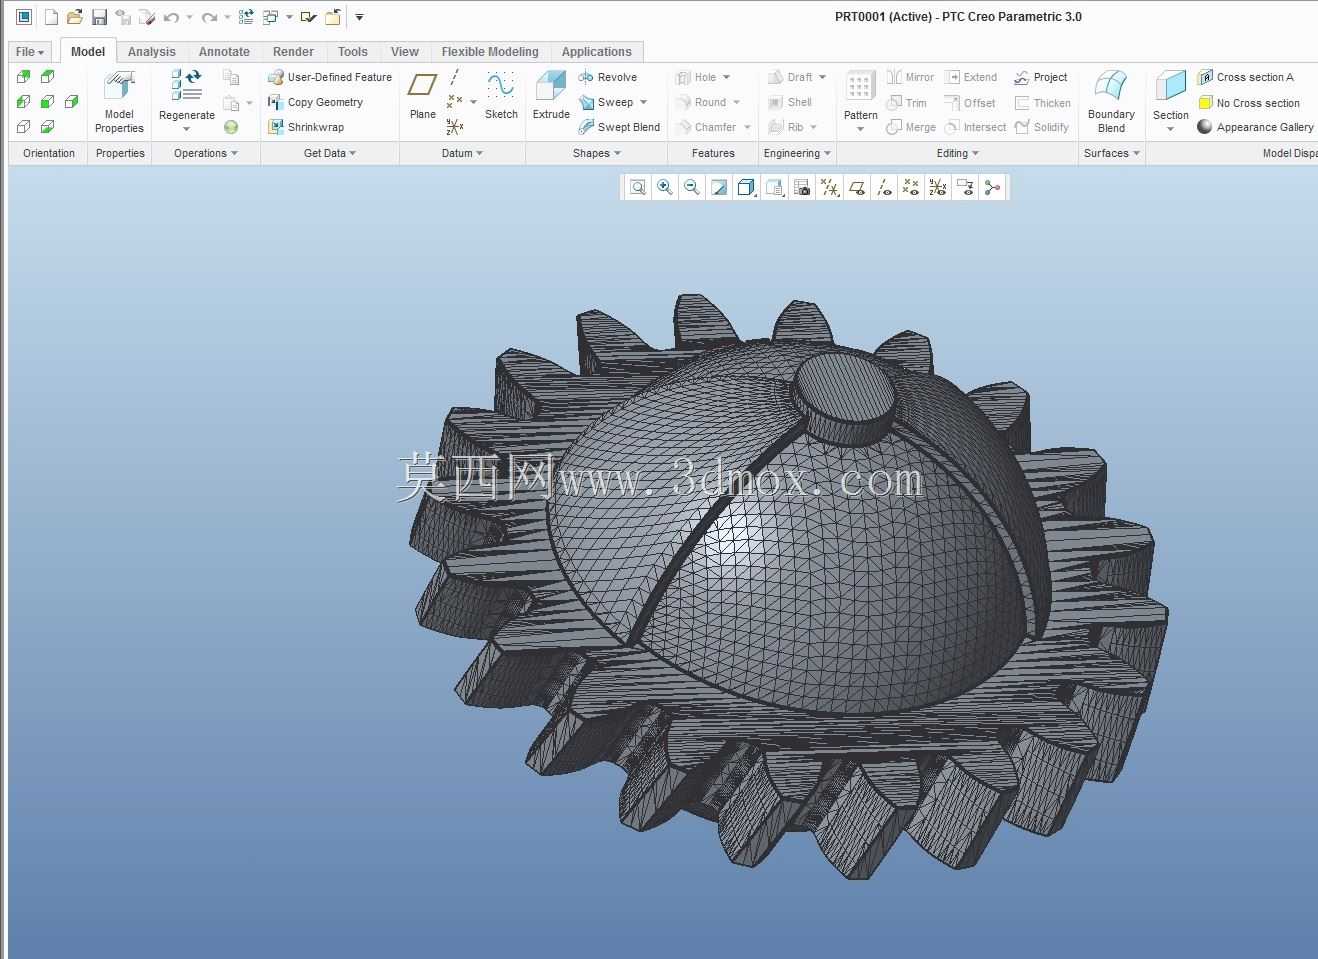Viewport: 1318px width, 959px height.
Task: Click the Mirror tool
Action: 911,77
